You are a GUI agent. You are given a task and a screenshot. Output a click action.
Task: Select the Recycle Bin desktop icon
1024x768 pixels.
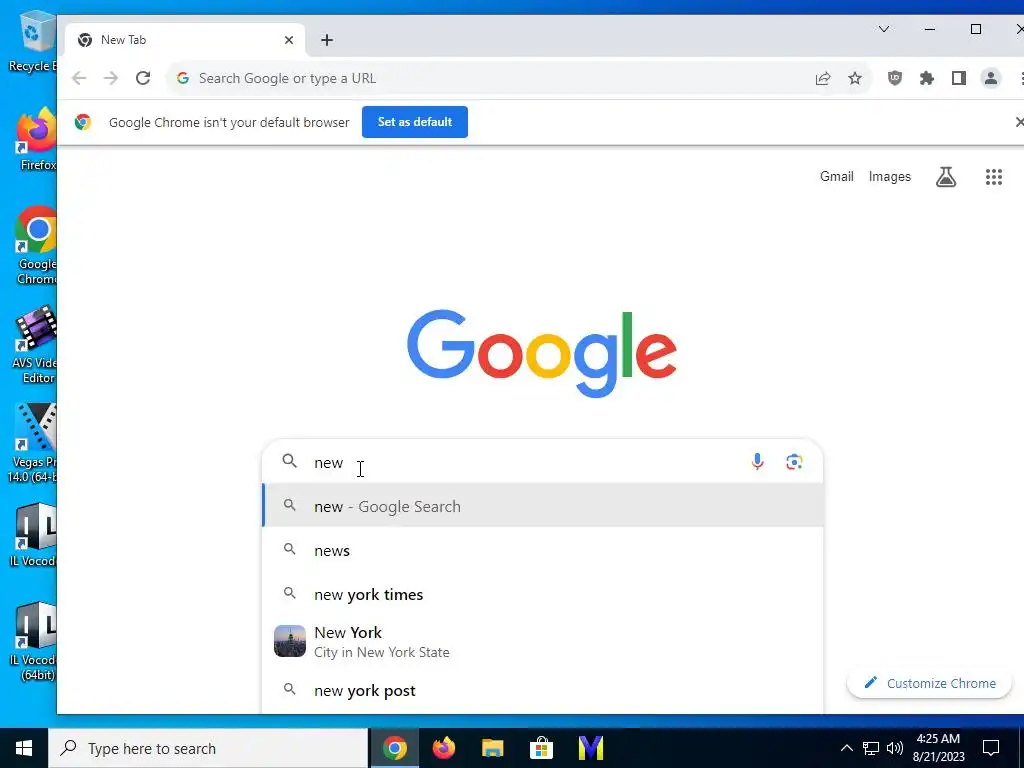[x=33, y=42]
